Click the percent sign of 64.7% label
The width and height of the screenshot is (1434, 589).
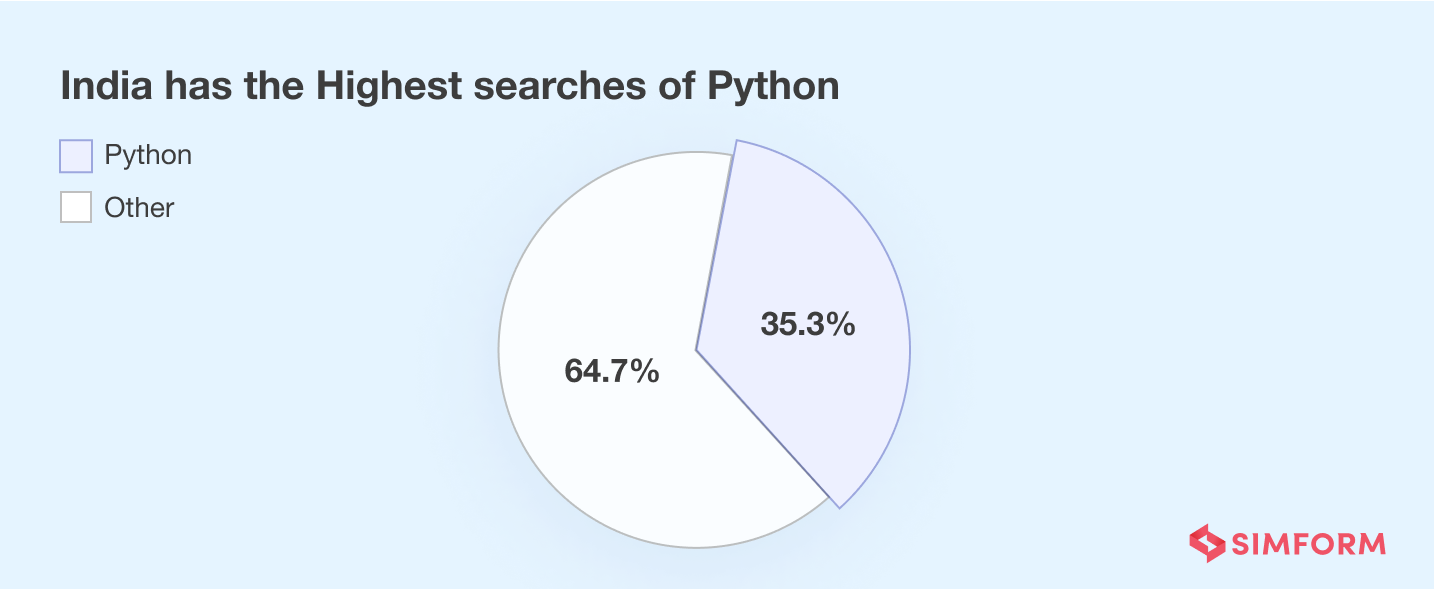(646, 371)
